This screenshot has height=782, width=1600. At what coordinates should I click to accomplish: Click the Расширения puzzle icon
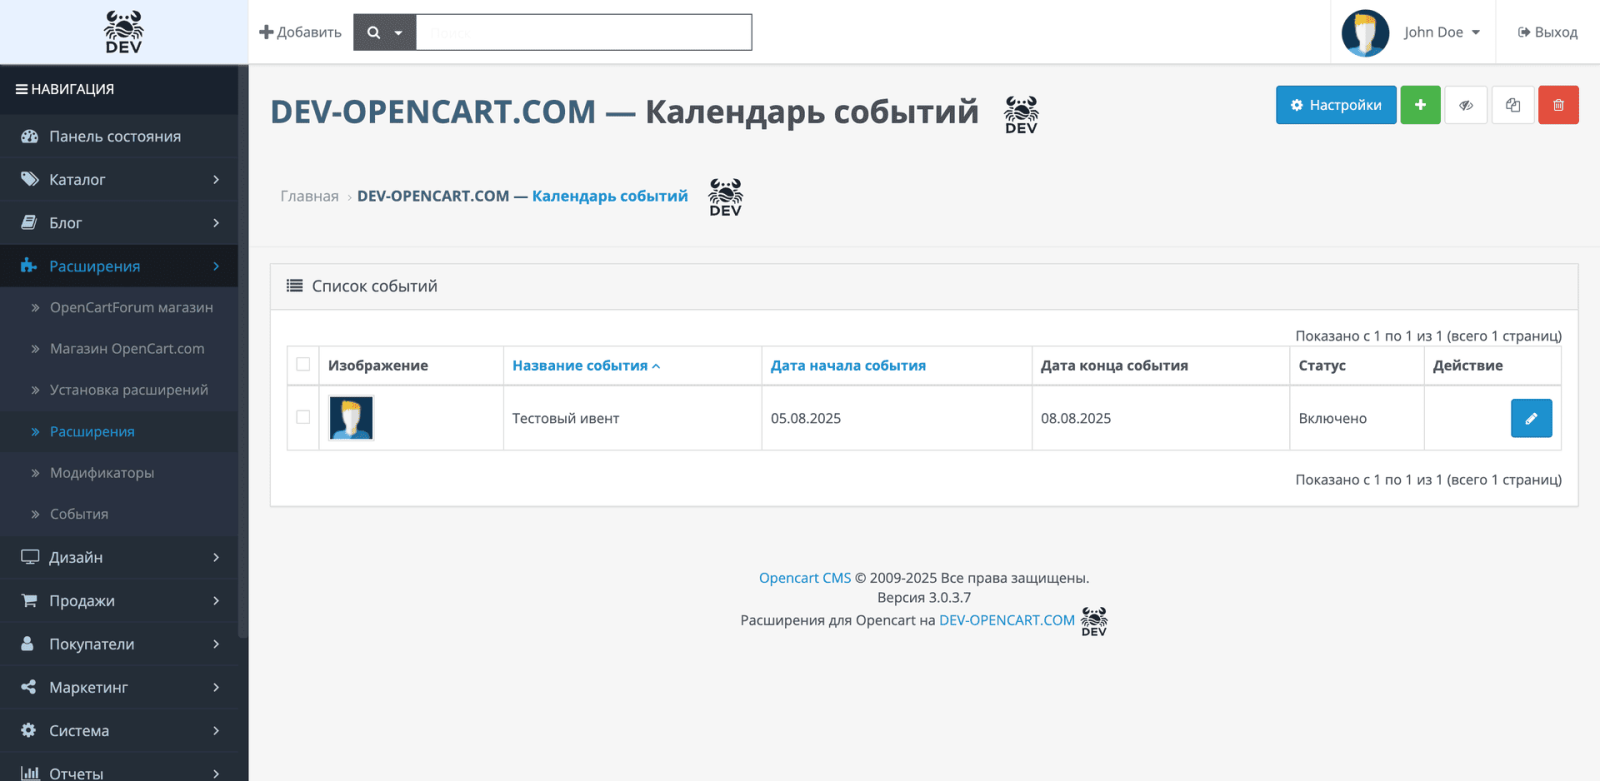(x=29, y=266)
